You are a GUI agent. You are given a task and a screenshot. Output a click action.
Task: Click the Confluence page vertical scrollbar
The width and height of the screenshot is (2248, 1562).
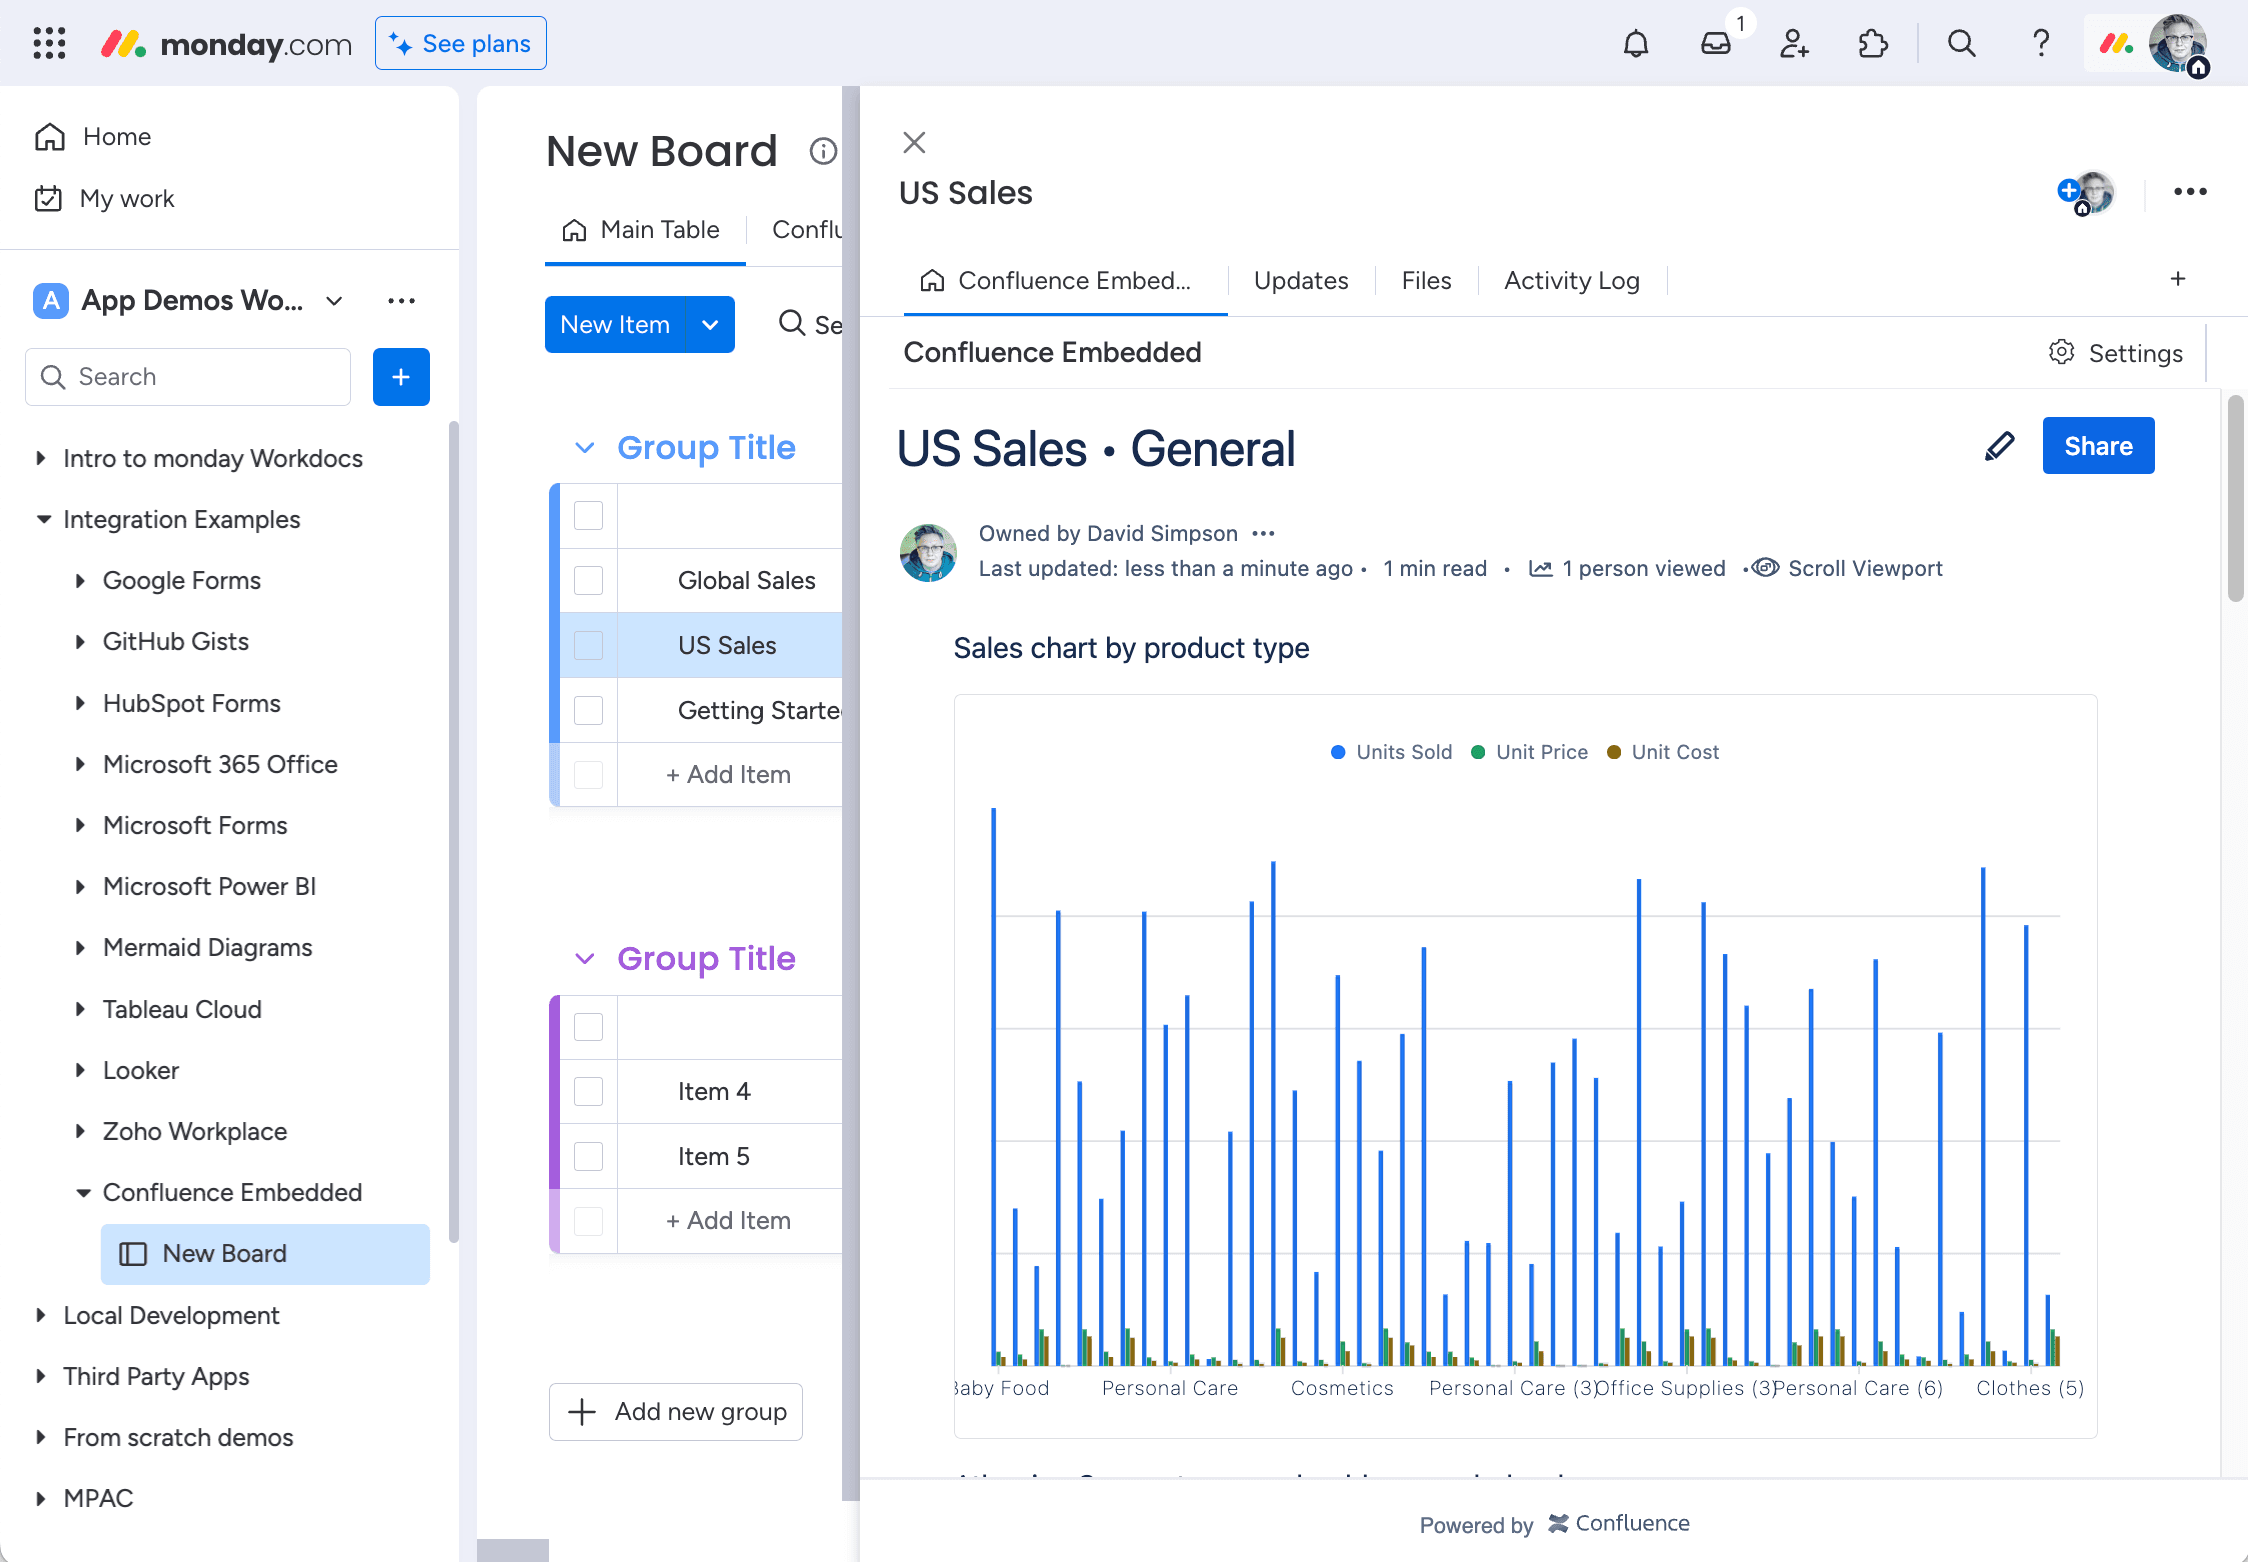2235,498
